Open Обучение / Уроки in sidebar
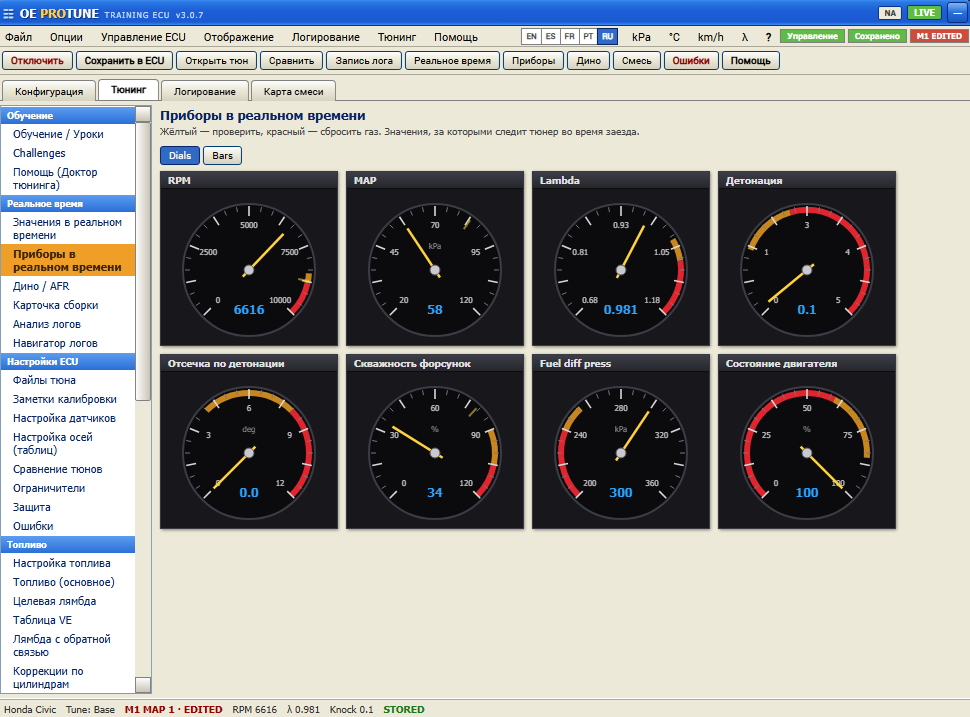The height and width of the screenshot is (717, 970). coord(67,134)
